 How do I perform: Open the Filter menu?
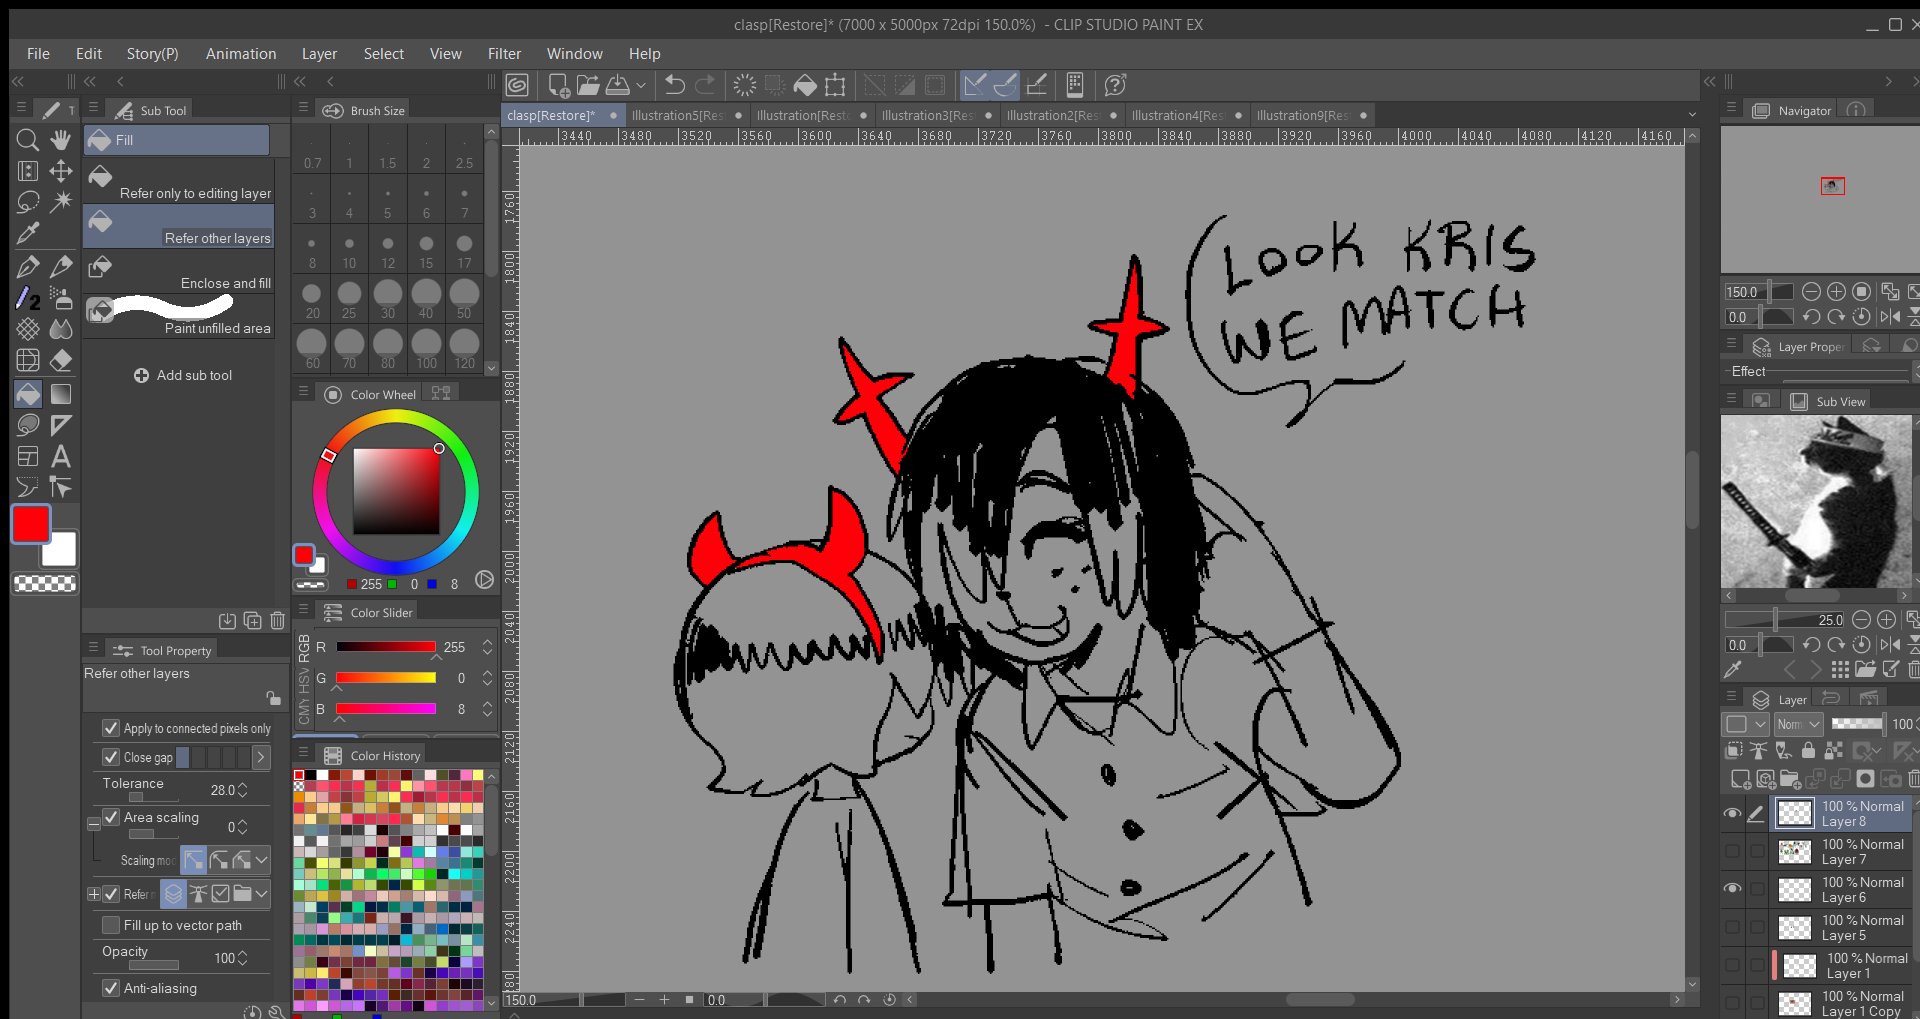point(504,54)
